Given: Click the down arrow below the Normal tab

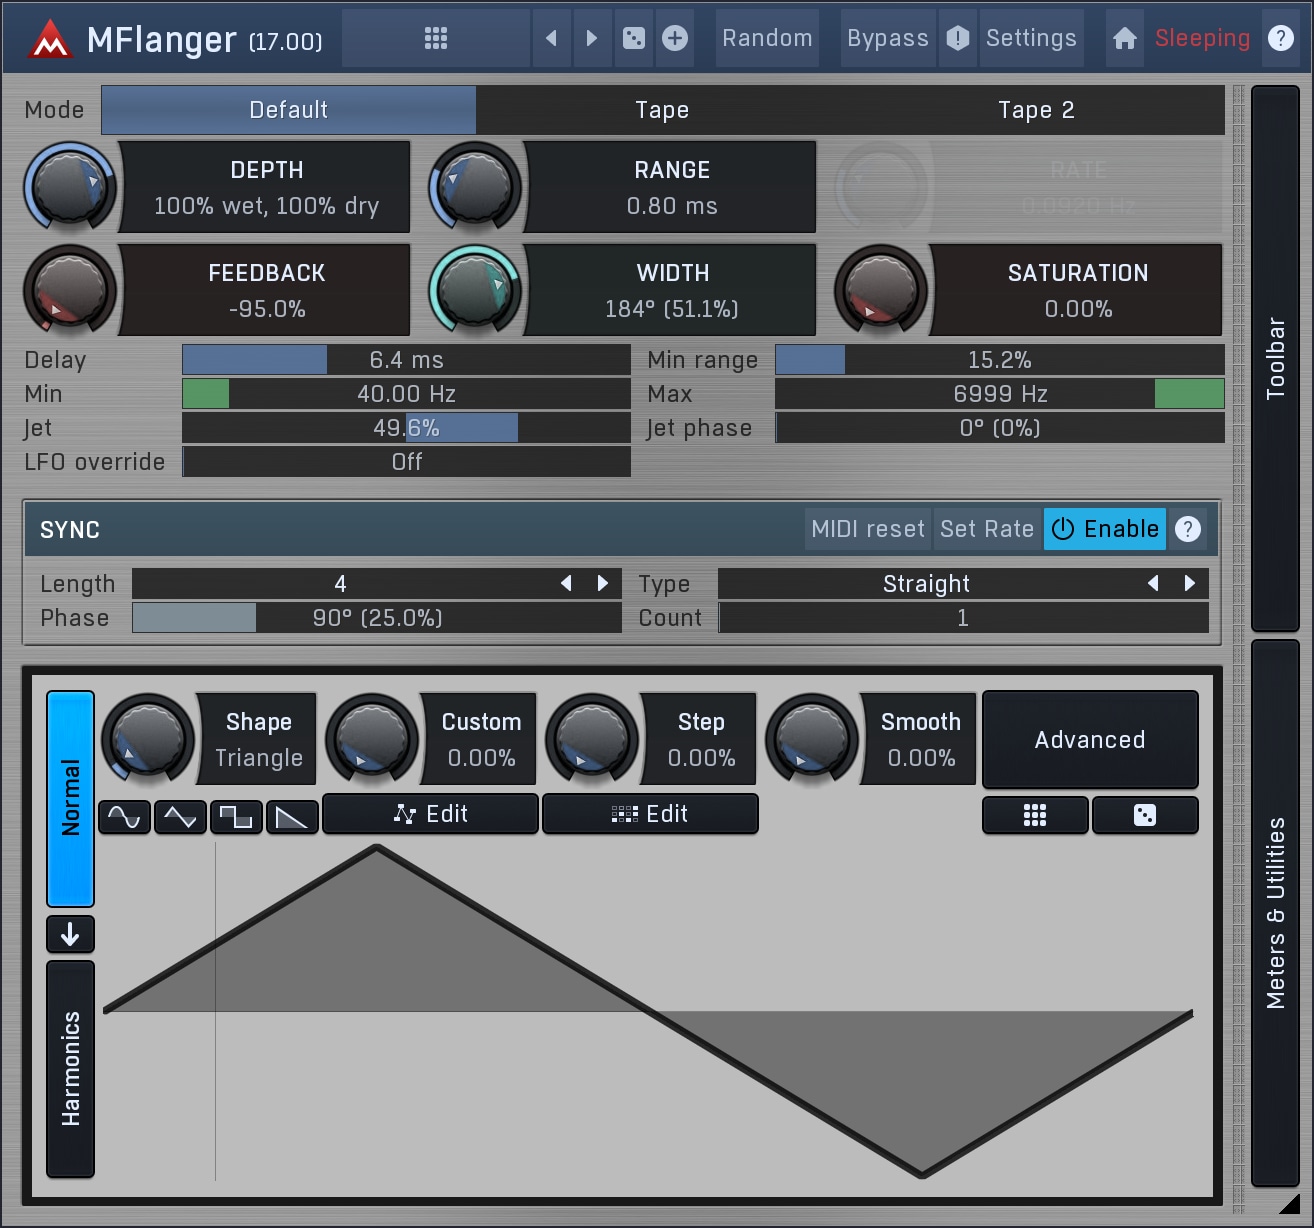Looking at the screenshot, I should click(x=70, y=934).
